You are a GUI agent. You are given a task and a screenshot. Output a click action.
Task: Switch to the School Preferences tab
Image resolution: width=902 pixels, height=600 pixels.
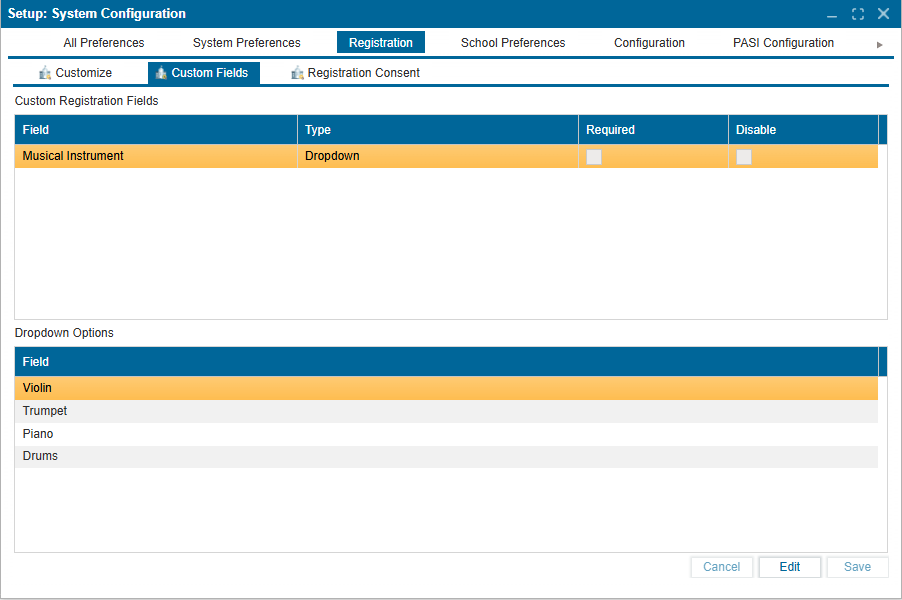point(512,42)
